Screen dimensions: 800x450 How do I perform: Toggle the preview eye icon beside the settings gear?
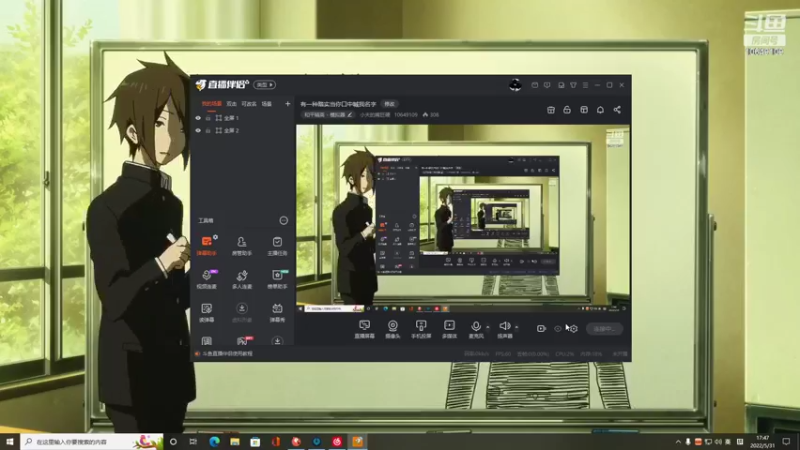[558, 329]
